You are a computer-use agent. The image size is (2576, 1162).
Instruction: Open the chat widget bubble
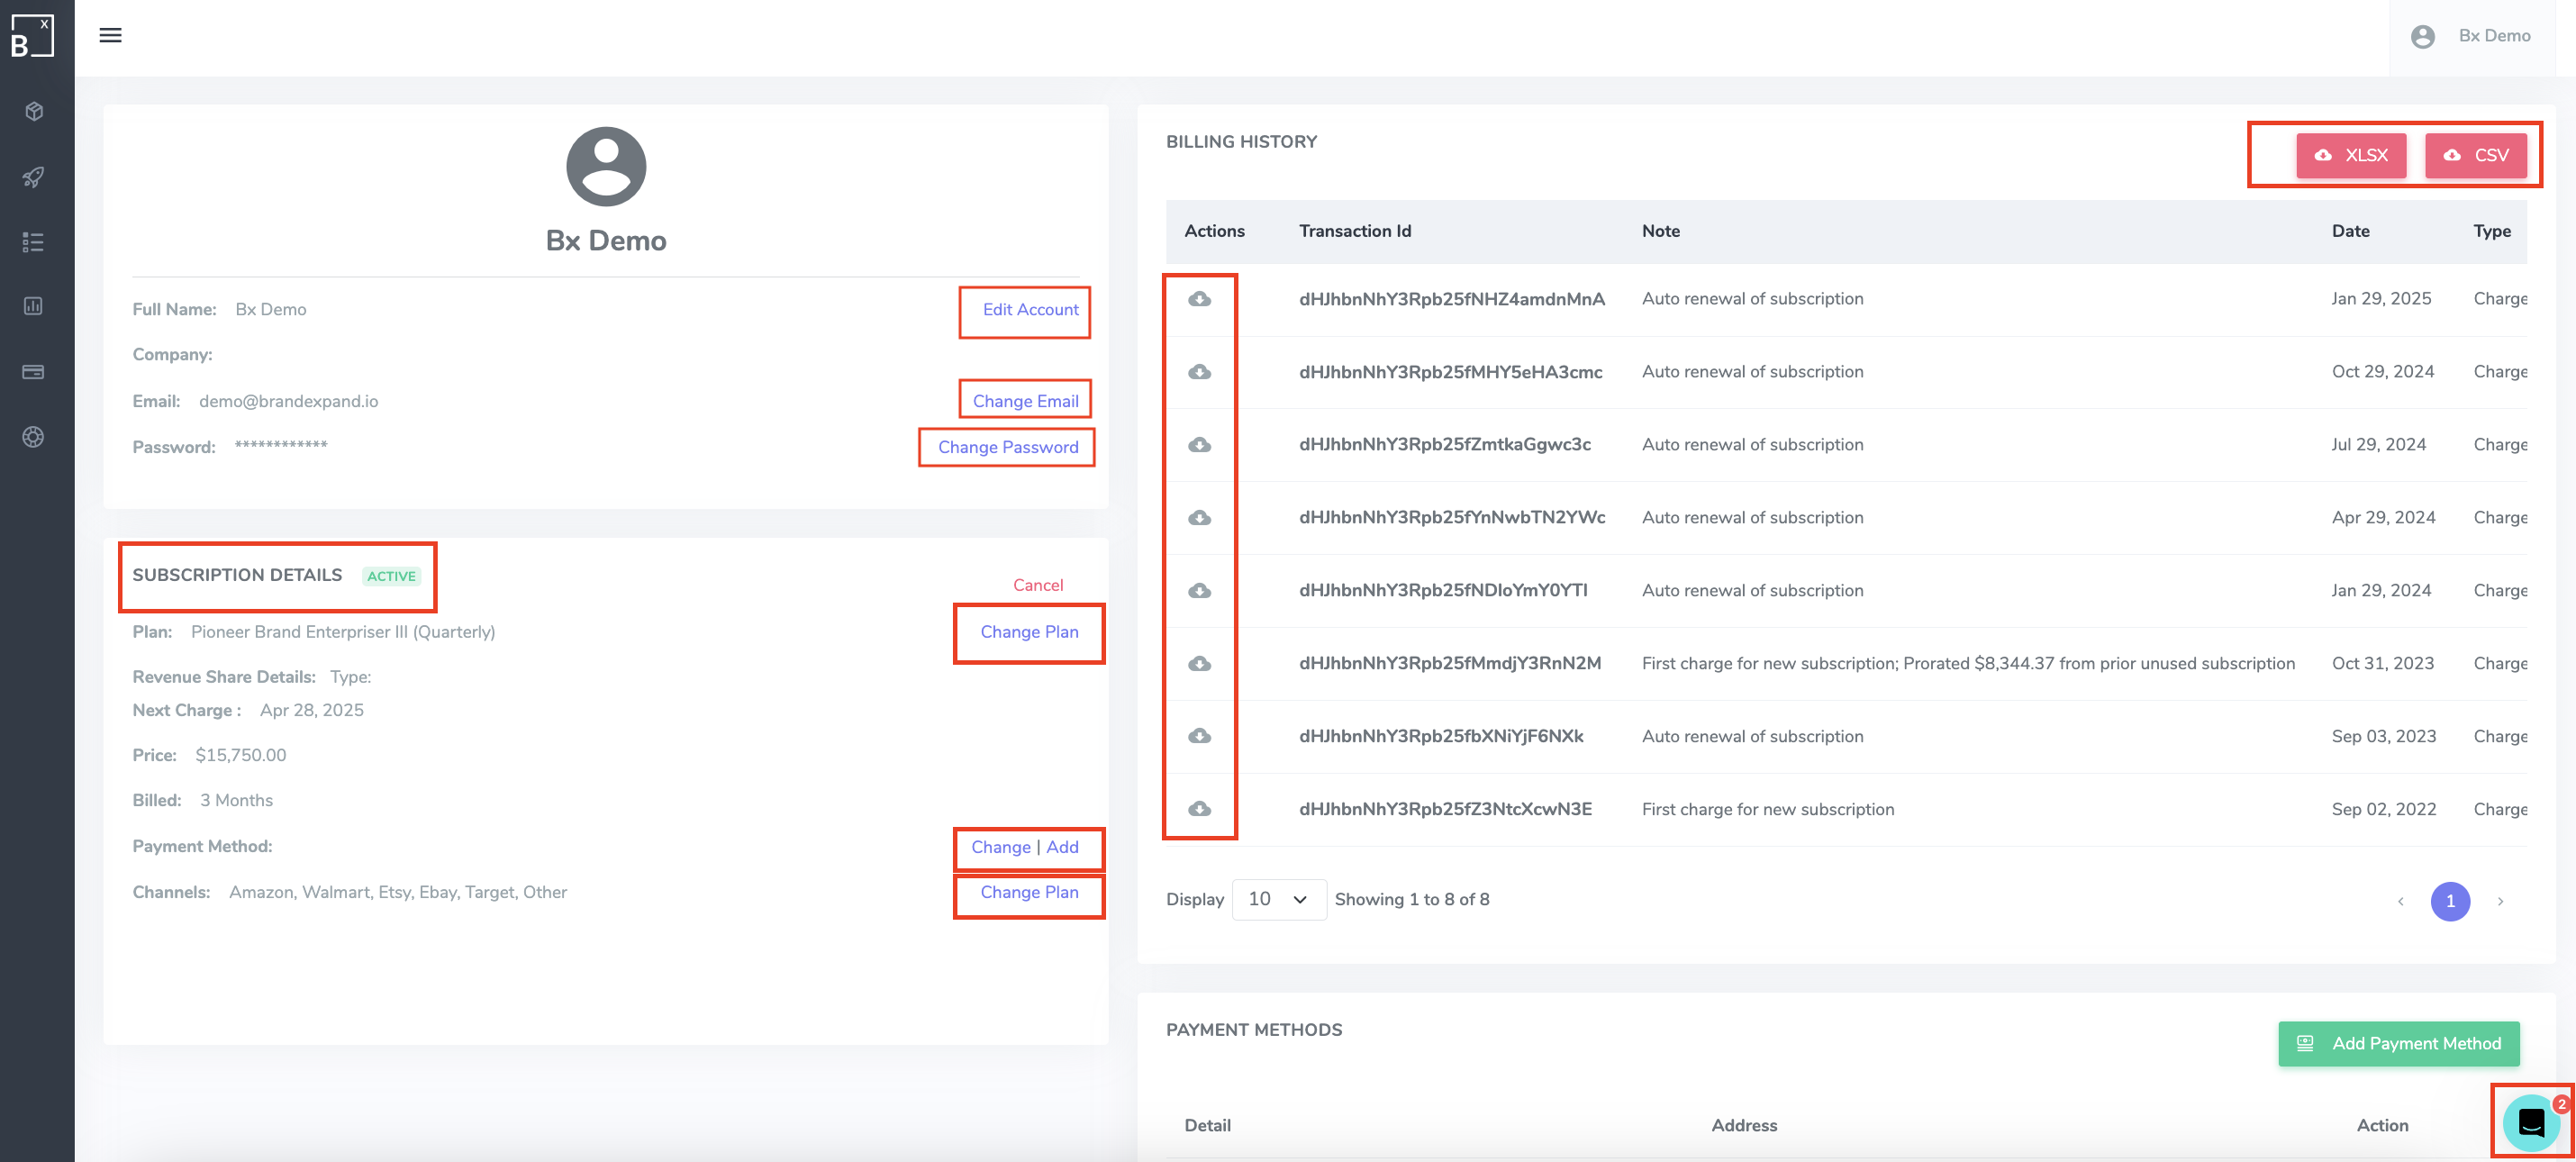click(x=2531, y=1123)
